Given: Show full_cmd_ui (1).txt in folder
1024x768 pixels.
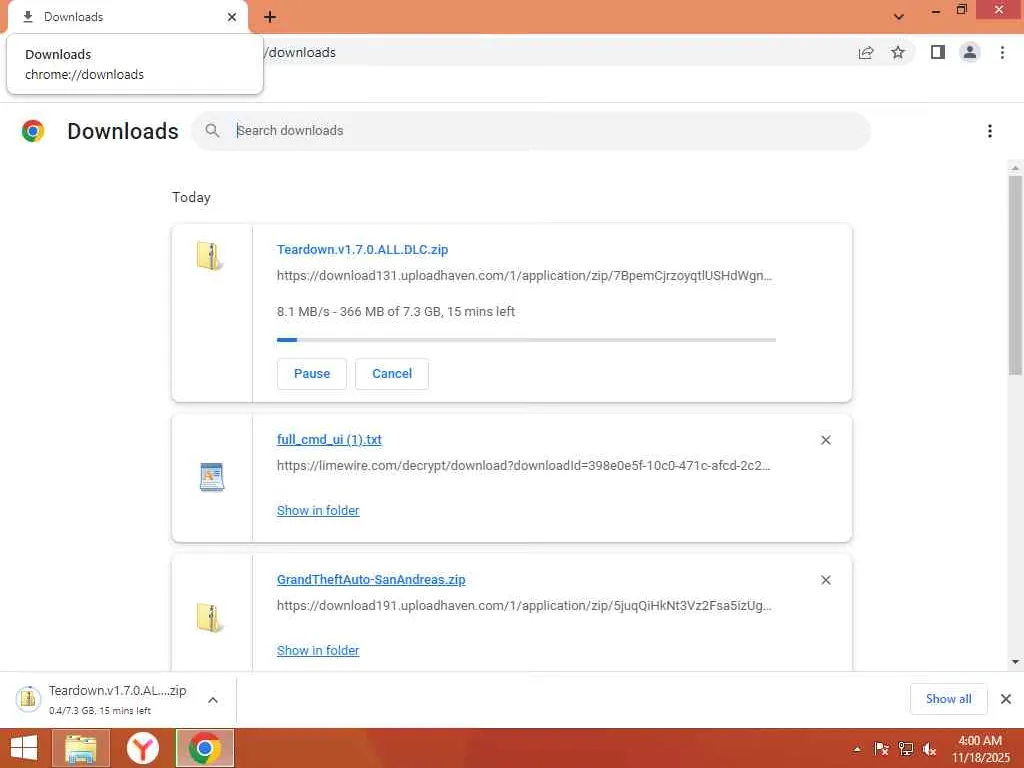Looking at the screenshot, I should 318,511.
